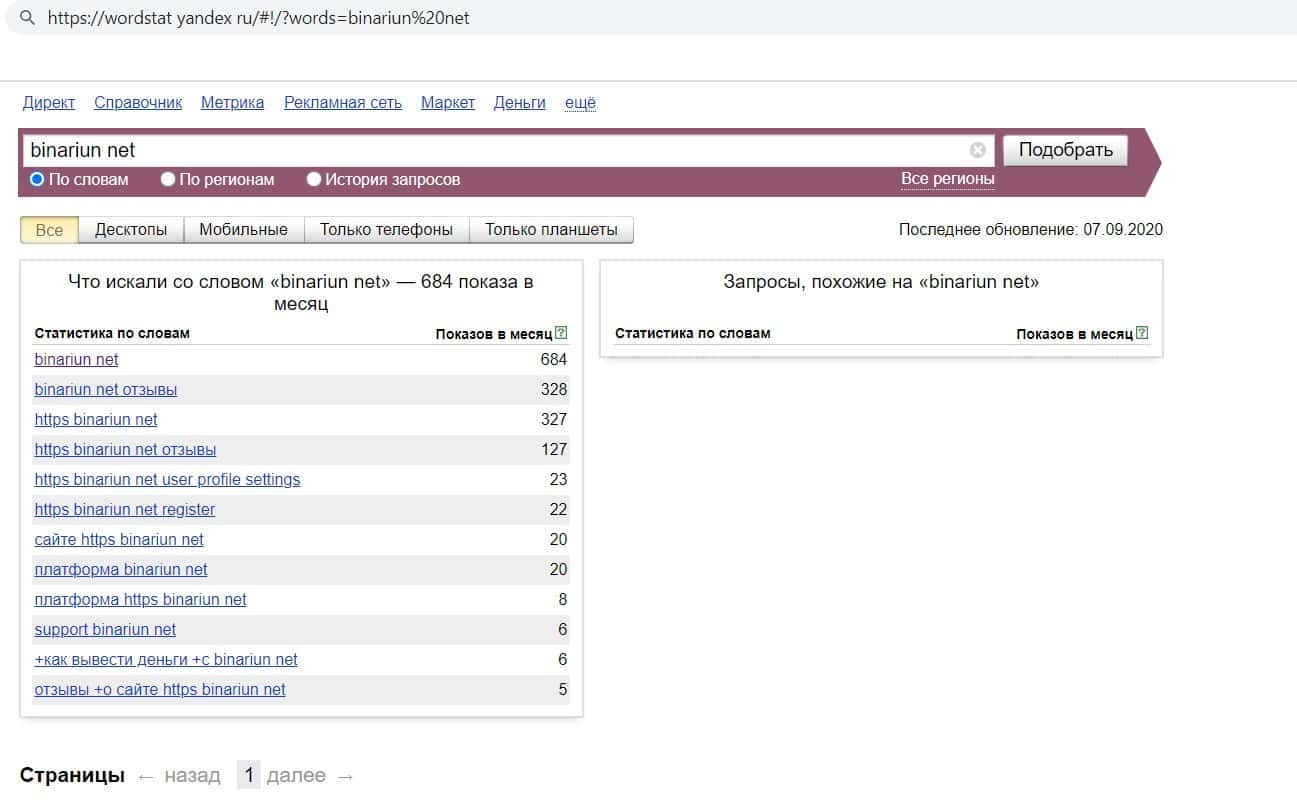Image resolution: width=1297 pixels, height=802 pixels.
Task: Open the 'binariun net отзывы' query link
Action: [x=106, y=389]
